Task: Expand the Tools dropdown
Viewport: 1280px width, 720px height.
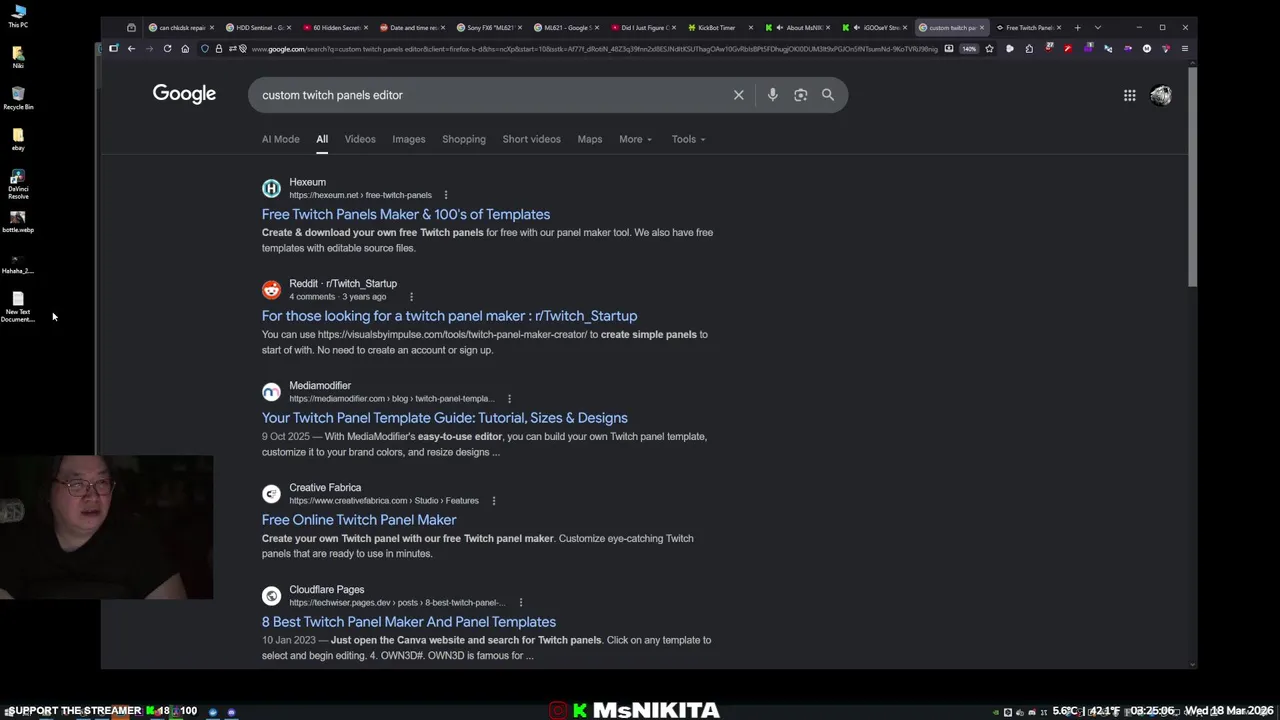Action: 688,139
